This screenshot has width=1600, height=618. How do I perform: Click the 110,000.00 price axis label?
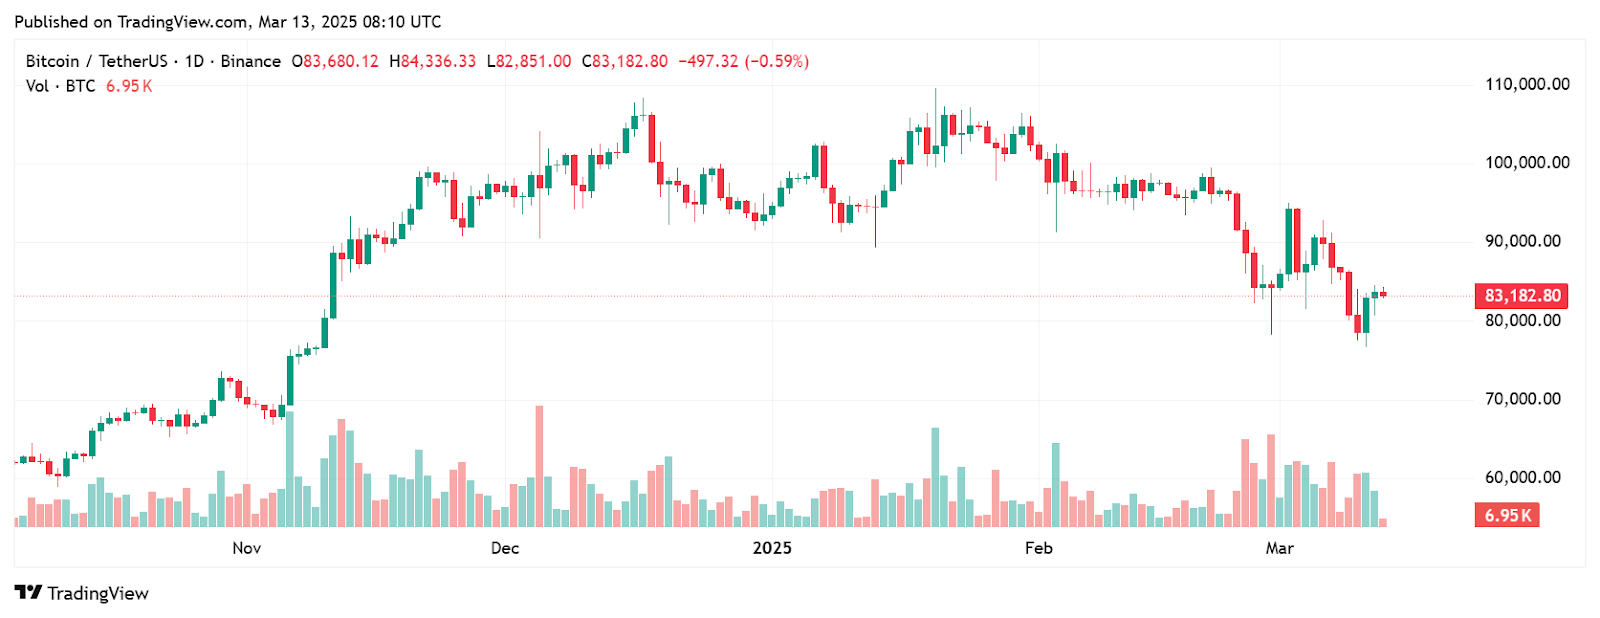coord(1527,84)
